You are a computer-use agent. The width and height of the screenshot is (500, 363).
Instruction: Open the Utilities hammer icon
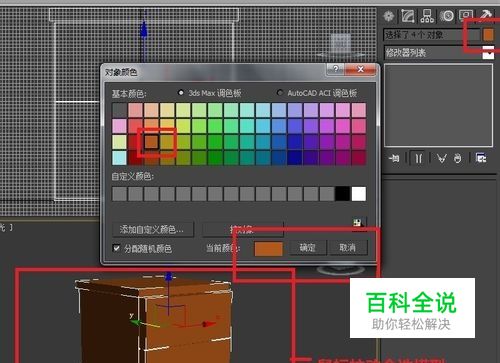pyautogui.click(x=485, y=15)
